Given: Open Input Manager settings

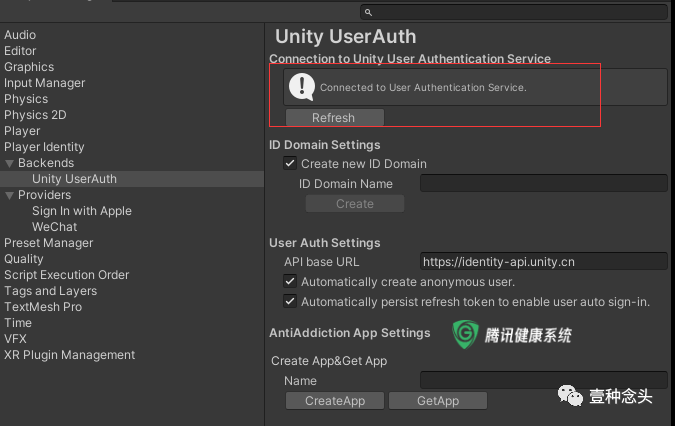Looking at the screenshot, I should (x=45, y=83).
